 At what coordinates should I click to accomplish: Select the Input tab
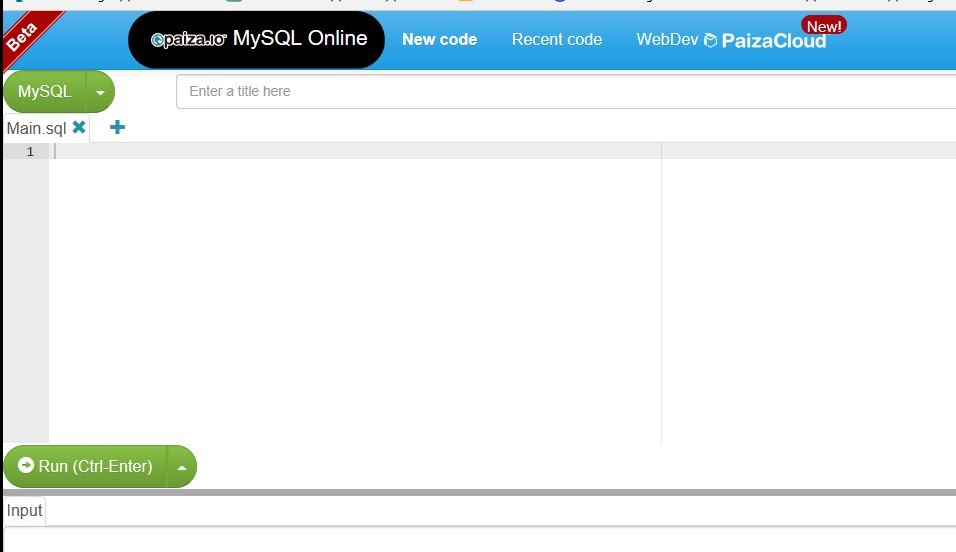[x=24, y=511]
